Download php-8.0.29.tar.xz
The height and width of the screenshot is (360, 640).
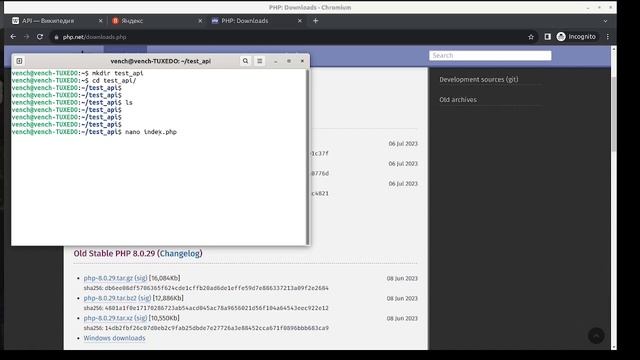[x=108, y=318]
